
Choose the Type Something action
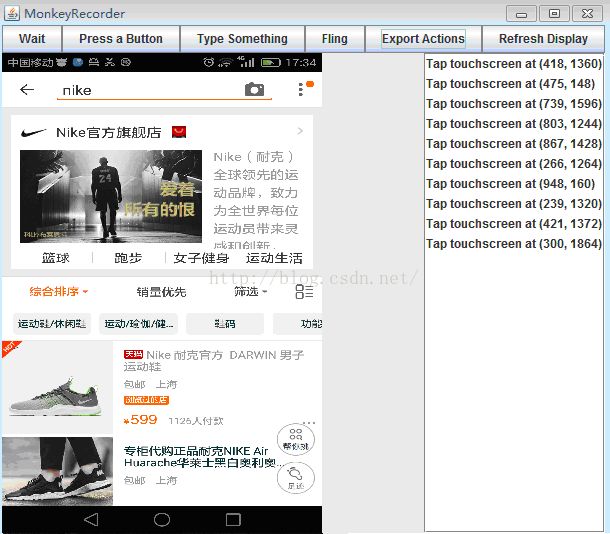(242, 39)
